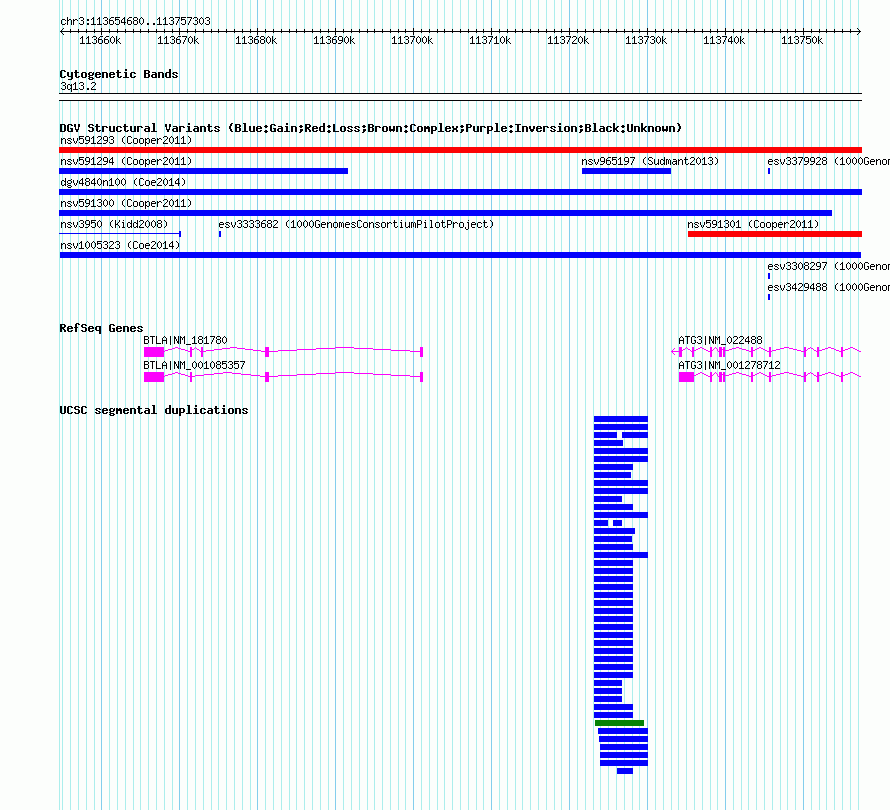
Task: Open the nsv1005323 (Coe2014) variant label
Action: click(120, 245)
